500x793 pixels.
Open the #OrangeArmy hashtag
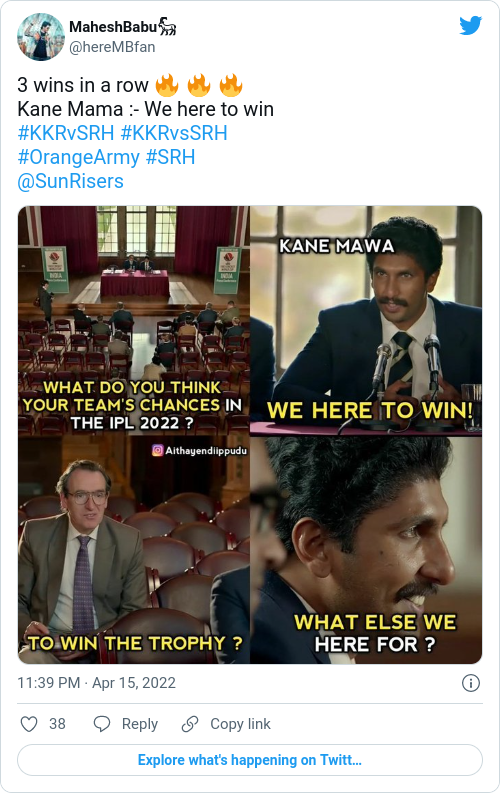[78, 157]
